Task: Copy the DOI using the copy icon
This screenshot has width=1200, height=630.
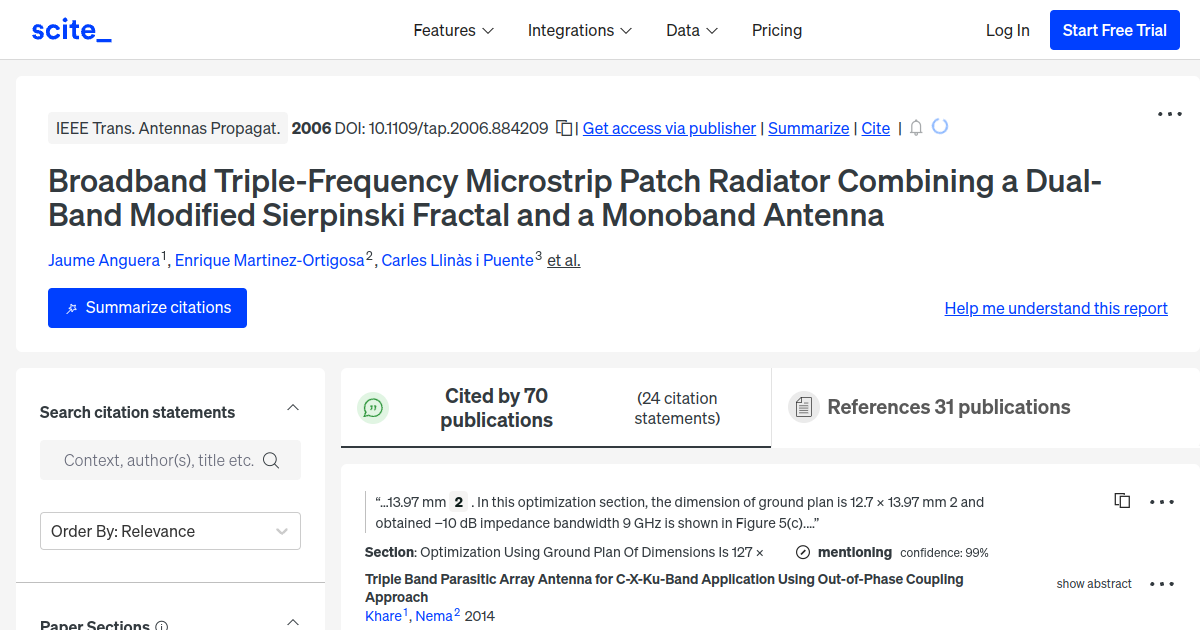Action: [564, 128]
